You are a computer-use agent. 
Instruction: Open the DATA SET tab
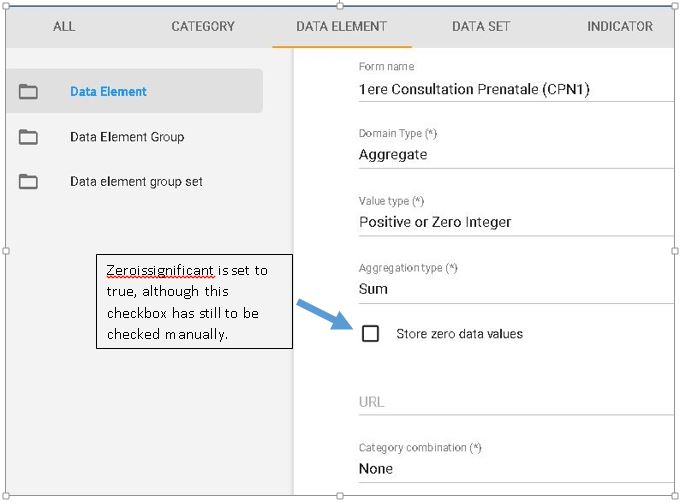coord(481,26)
